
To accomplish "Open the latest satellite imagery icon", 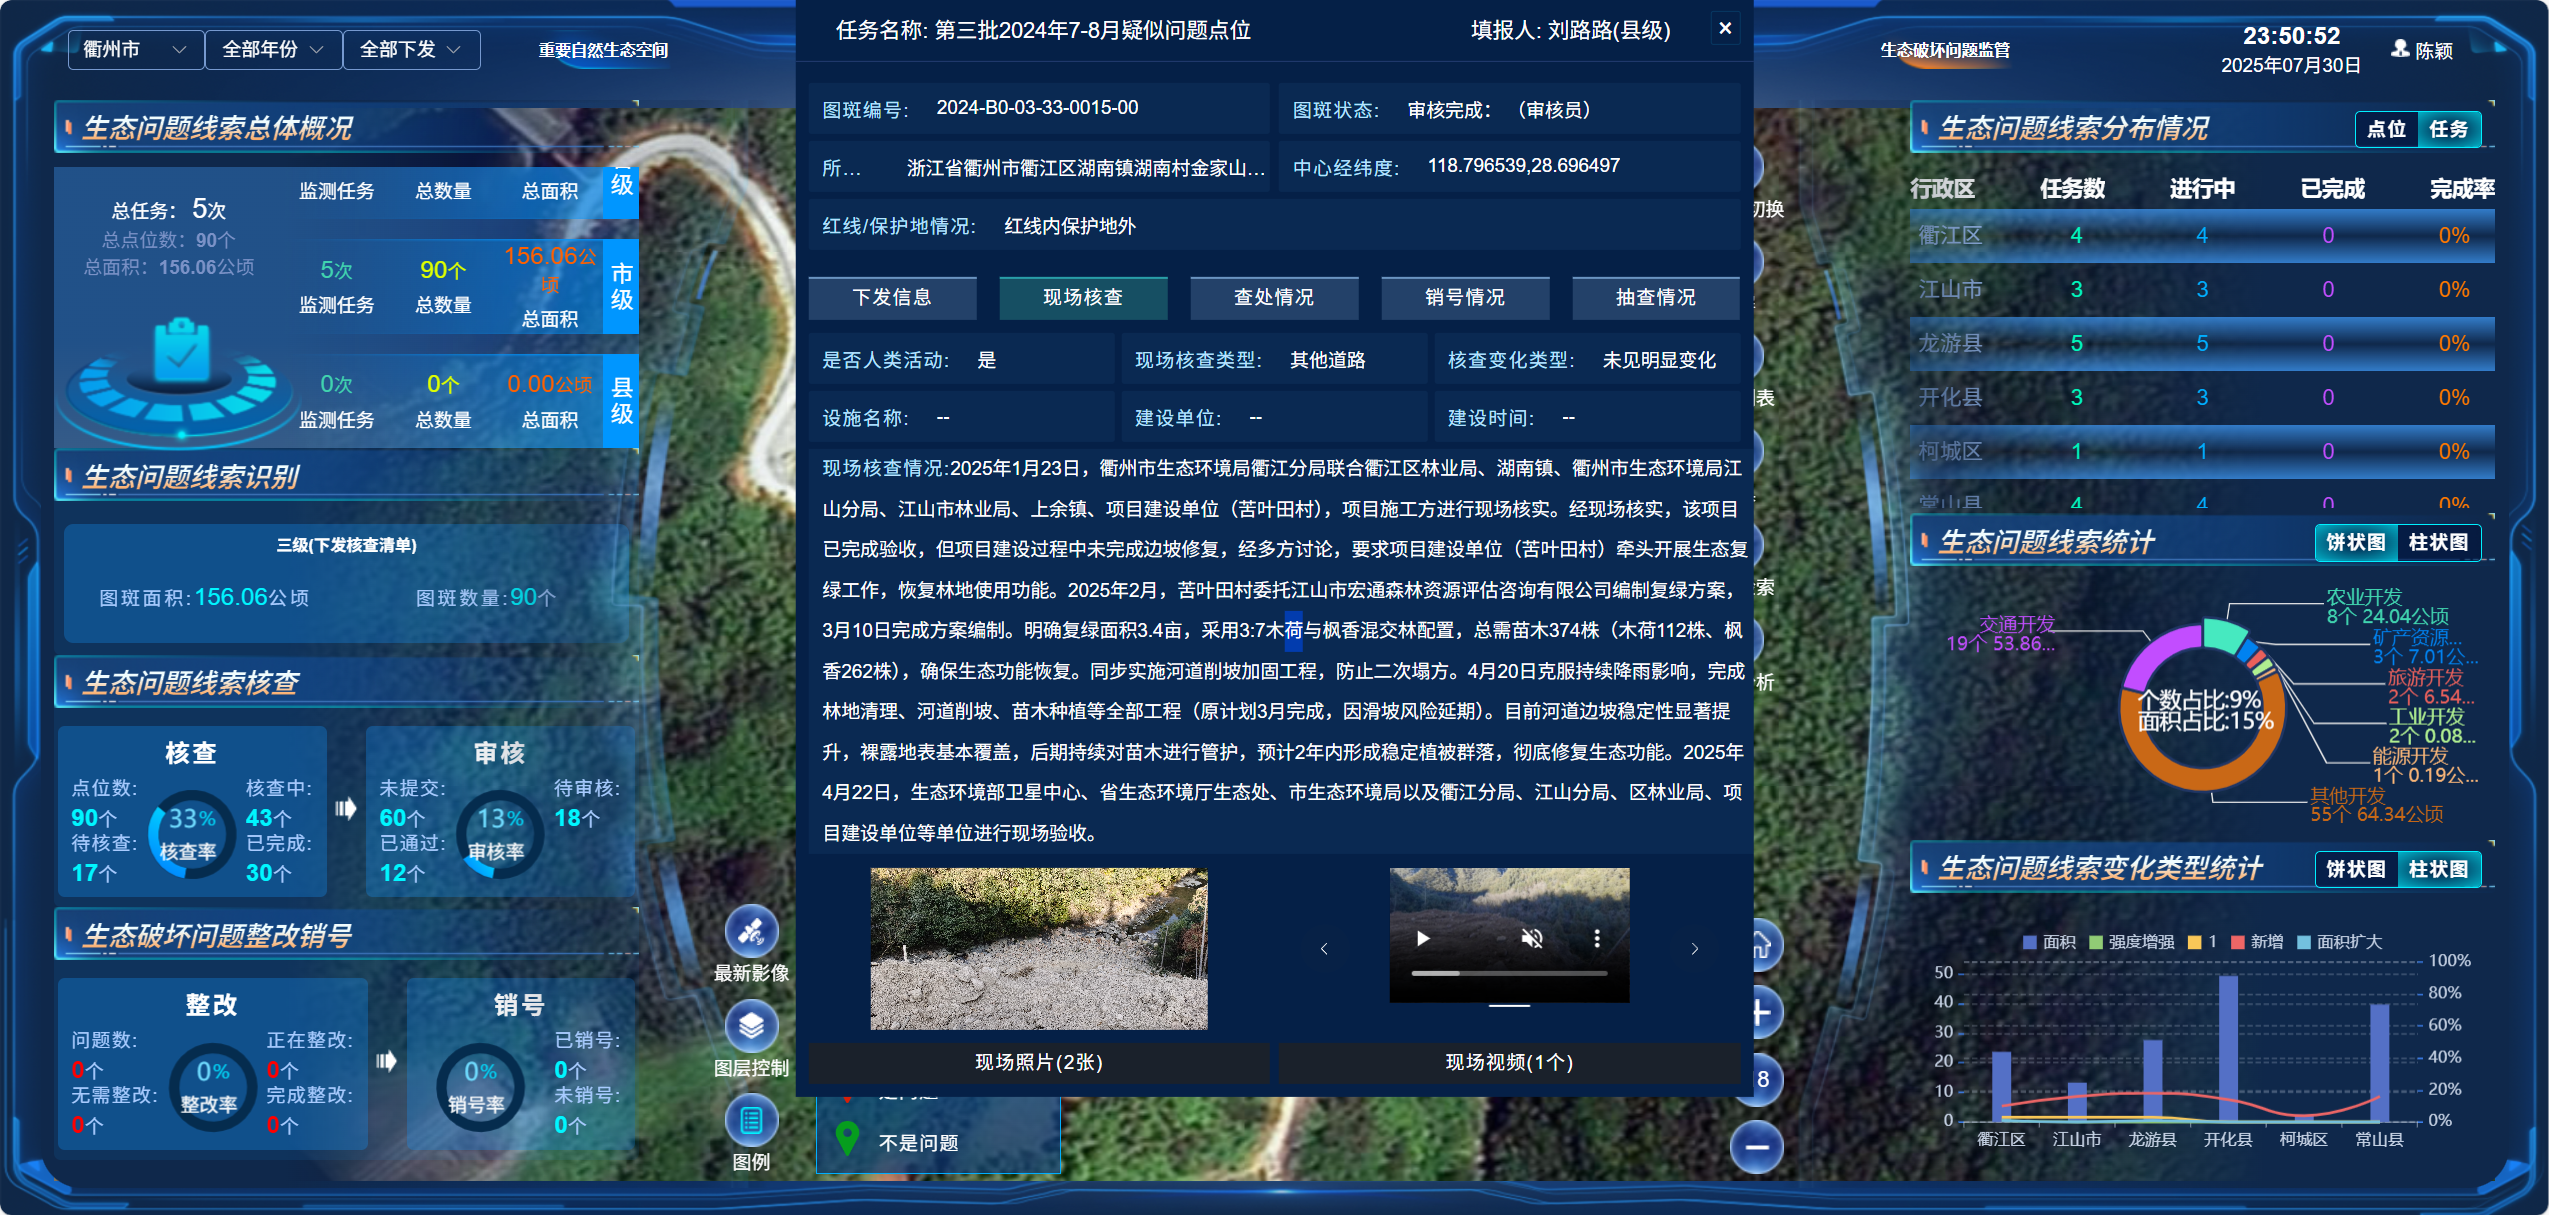I will point(751,932).
